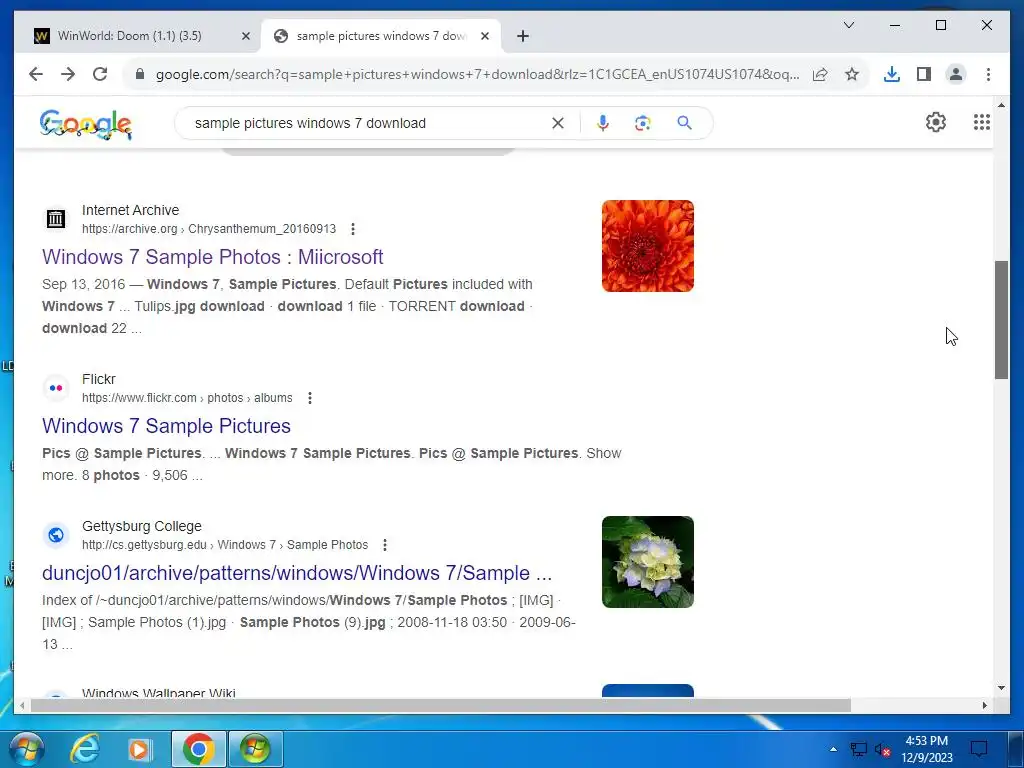Click the flickr.com photos albums URL

[187, 398]
